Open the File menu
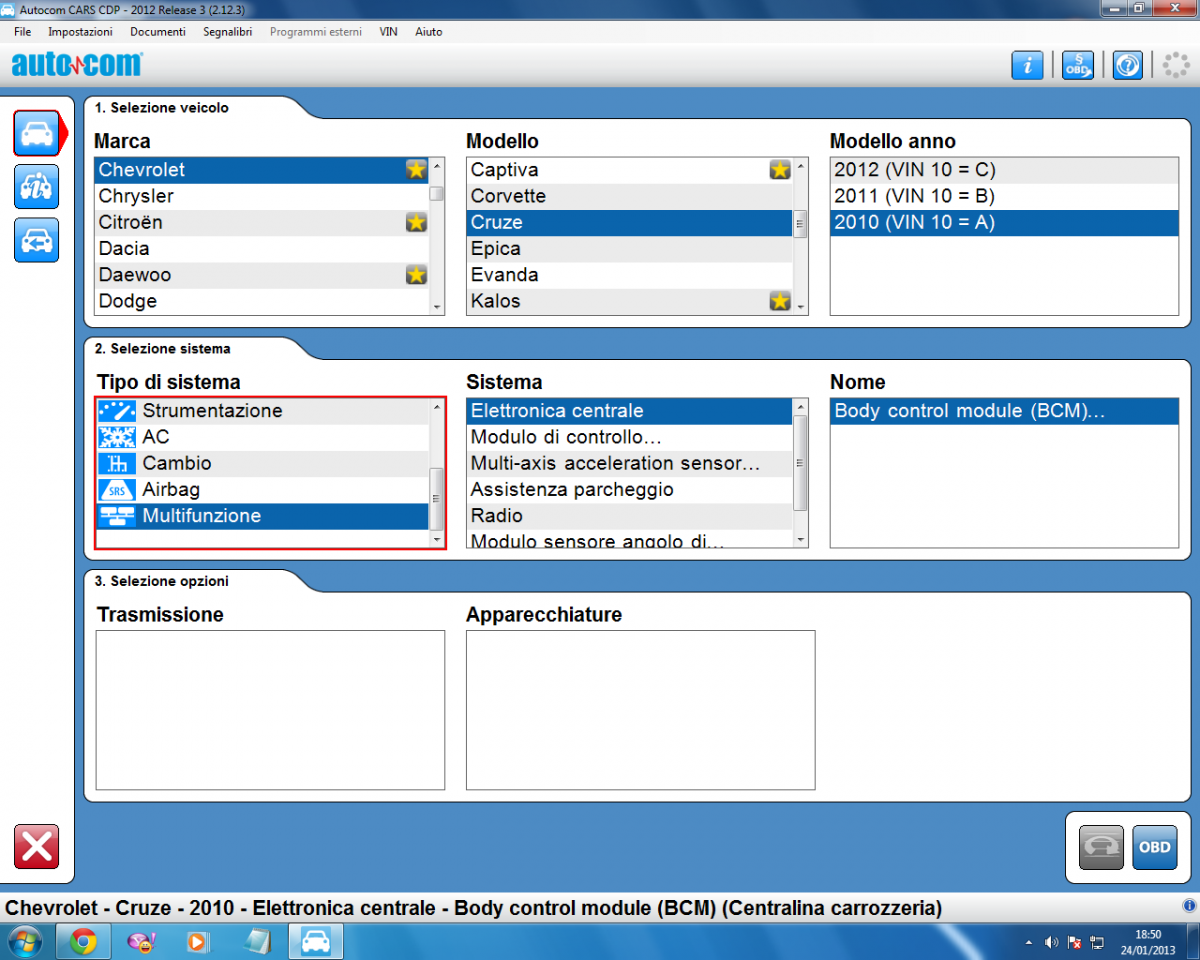1200x960 pixels. [23, 32]
